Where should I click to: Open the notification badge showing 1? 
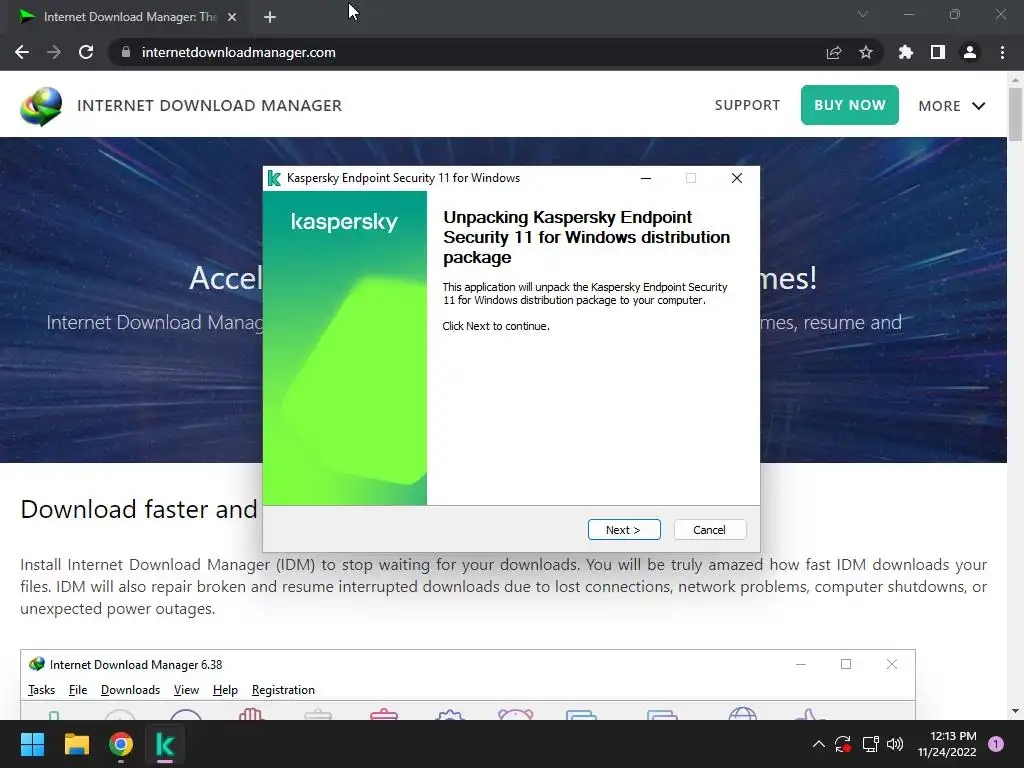click(x=996, y=744)
